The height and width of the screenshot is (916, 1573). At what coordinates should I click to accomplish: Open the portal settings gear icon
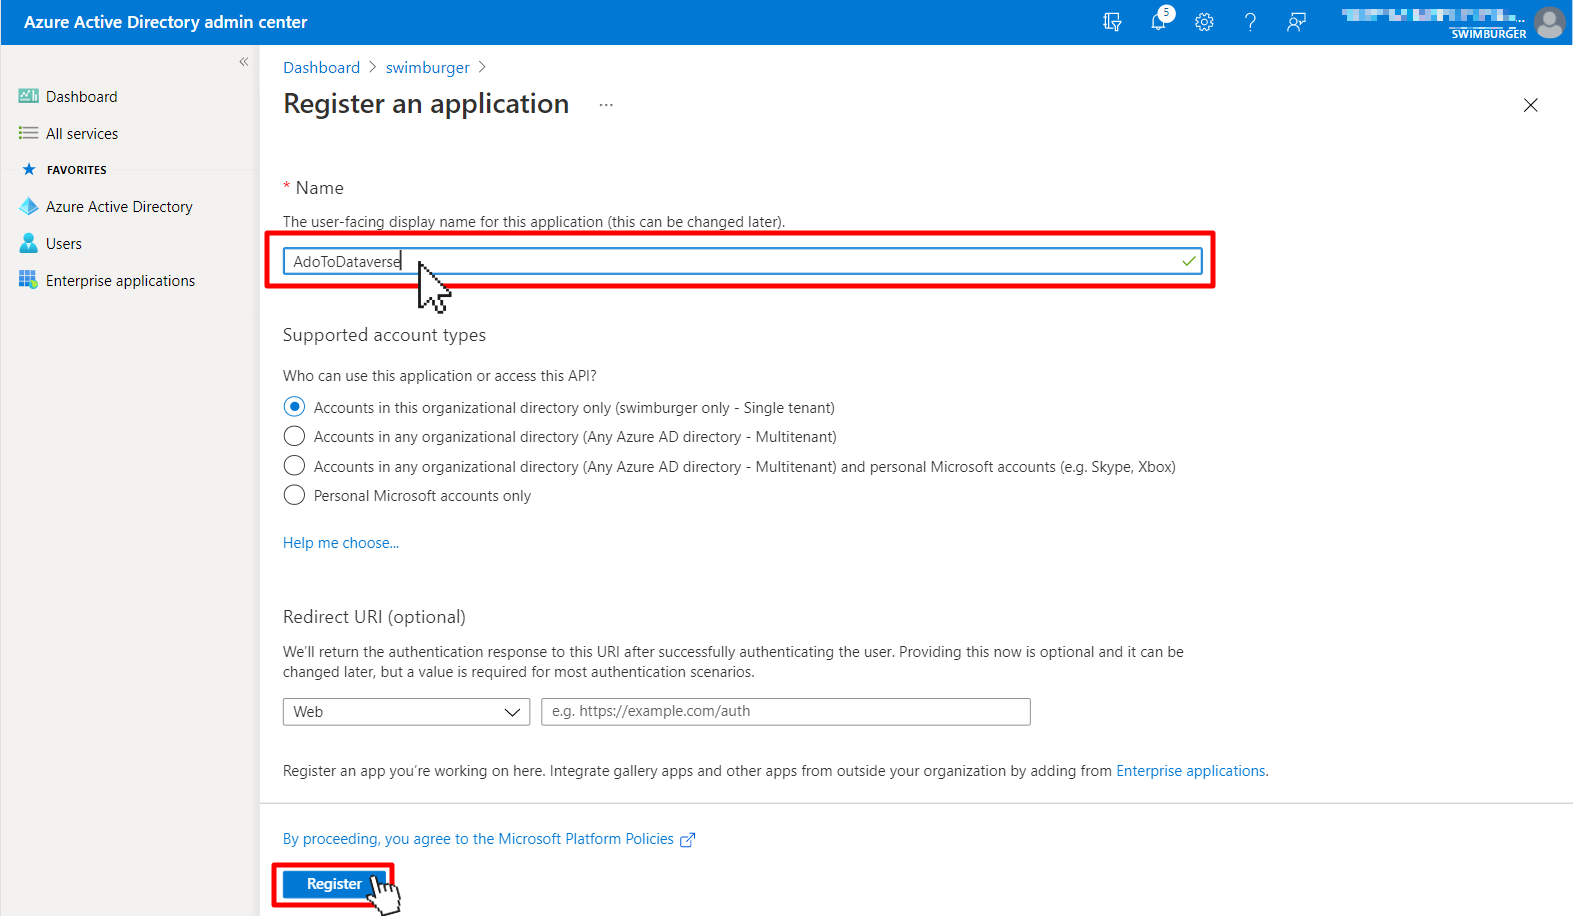[1204, 22]
